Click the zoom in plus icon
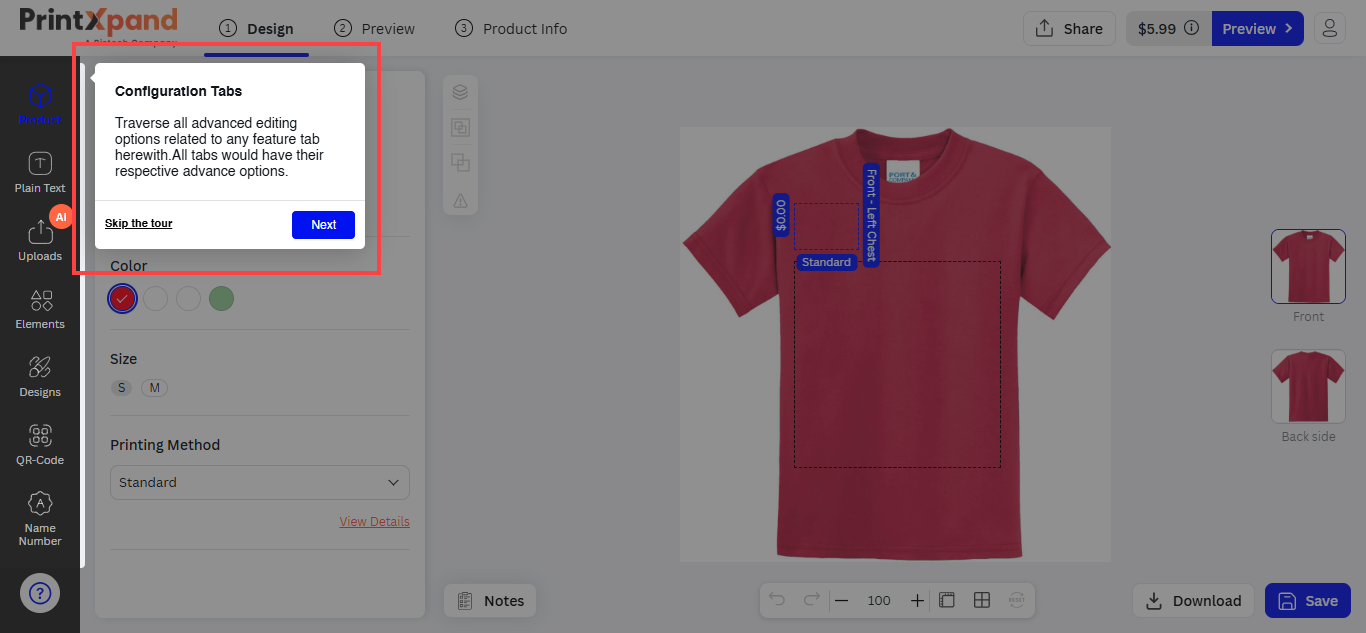This screenshot has height=633, width=1366. click(x=917, y=600)
